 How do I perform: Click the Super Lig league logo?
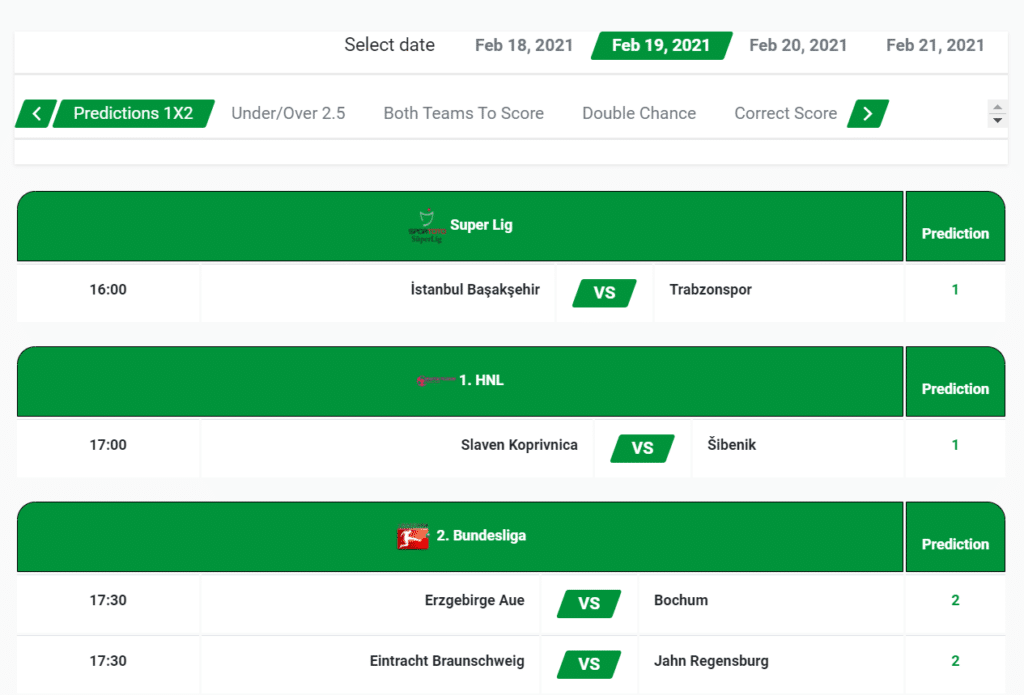[430, 224]
